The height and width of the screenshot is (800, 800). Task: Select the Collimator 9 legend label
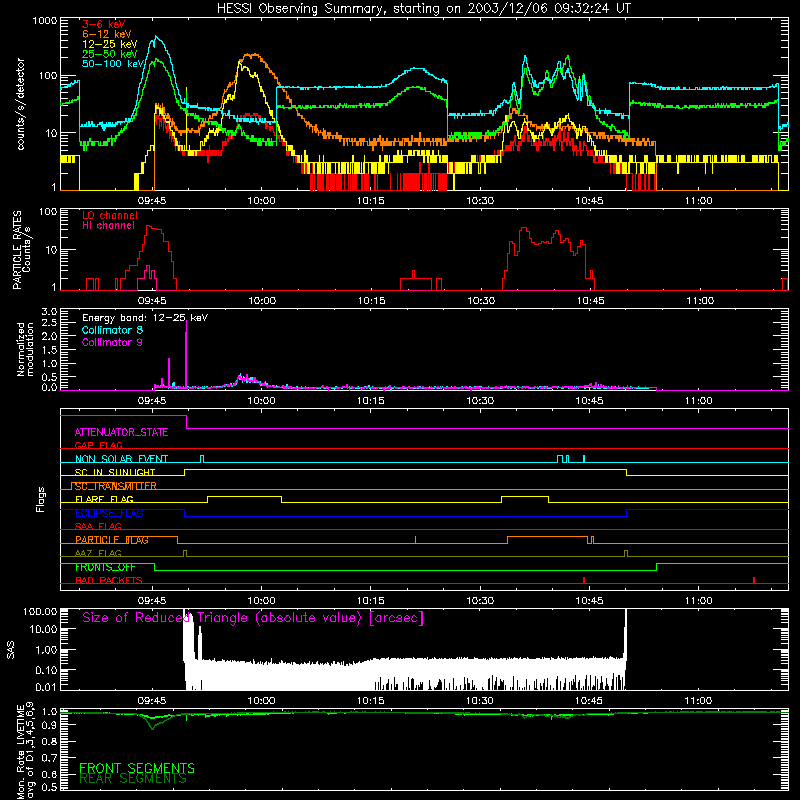[112, 342]
